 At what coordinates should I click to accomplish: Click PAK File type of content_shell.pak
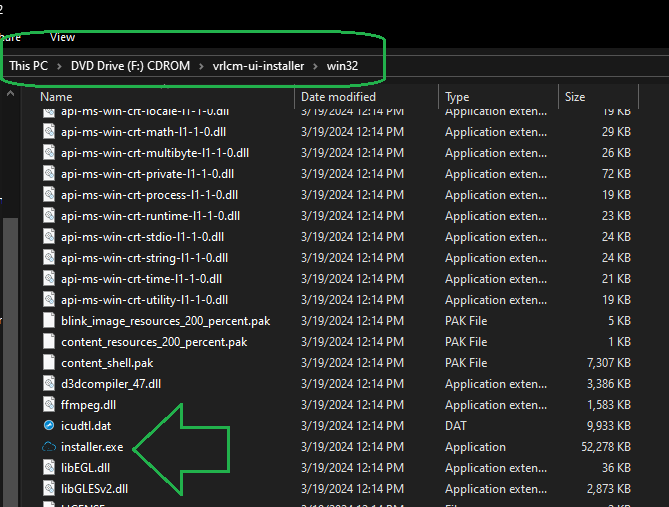466,363
